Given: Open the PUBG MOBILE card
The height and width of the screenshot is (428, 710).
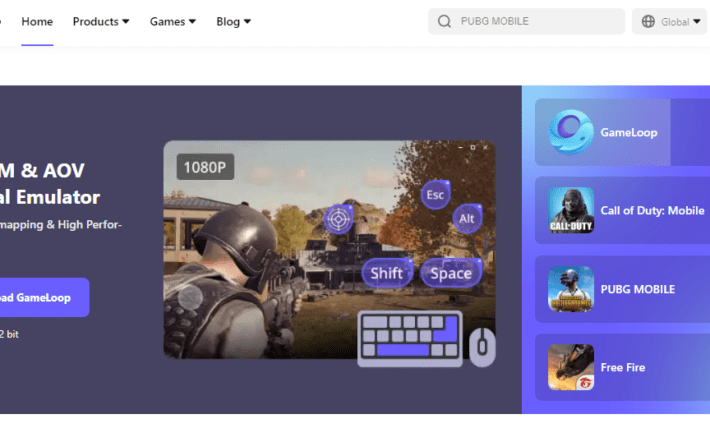Looking at the screenshot, I should [x=622, y=289].
